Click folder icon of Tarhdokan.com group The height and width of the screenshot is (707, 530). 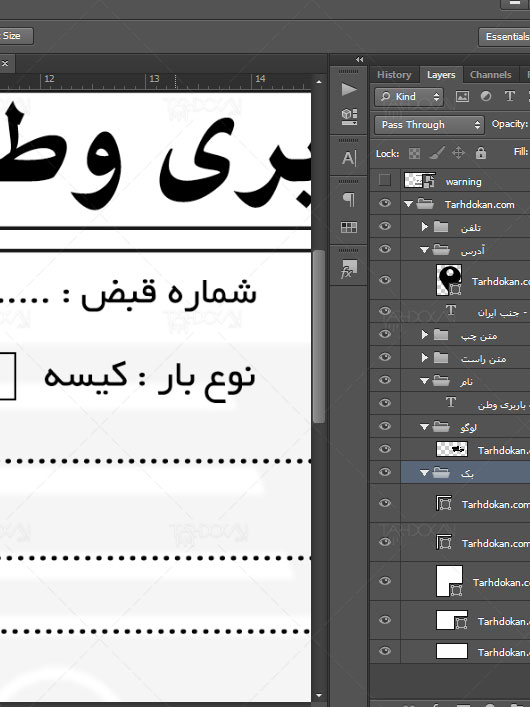pyautogui.click(x=424, y=204)
